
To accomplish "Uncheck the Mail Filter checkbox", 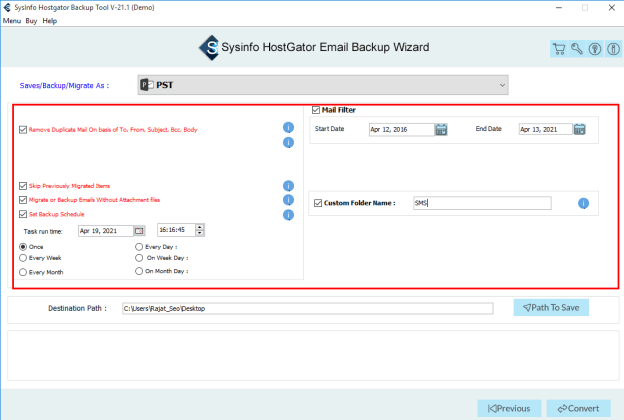I will 316,110.
